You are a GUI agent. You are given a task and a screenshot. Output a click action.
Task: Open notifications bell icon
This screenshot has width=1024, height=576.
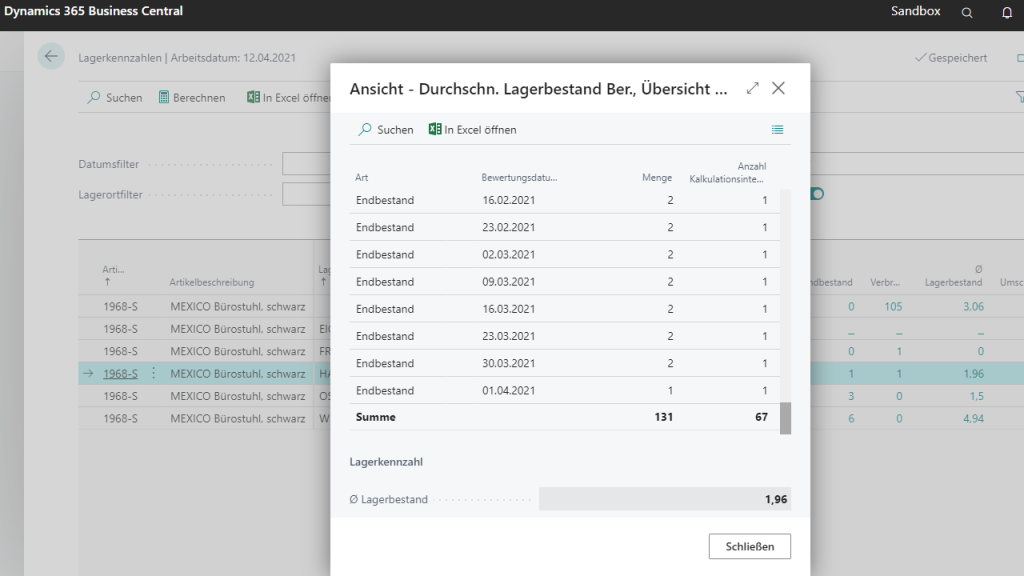click(1007, 12)
